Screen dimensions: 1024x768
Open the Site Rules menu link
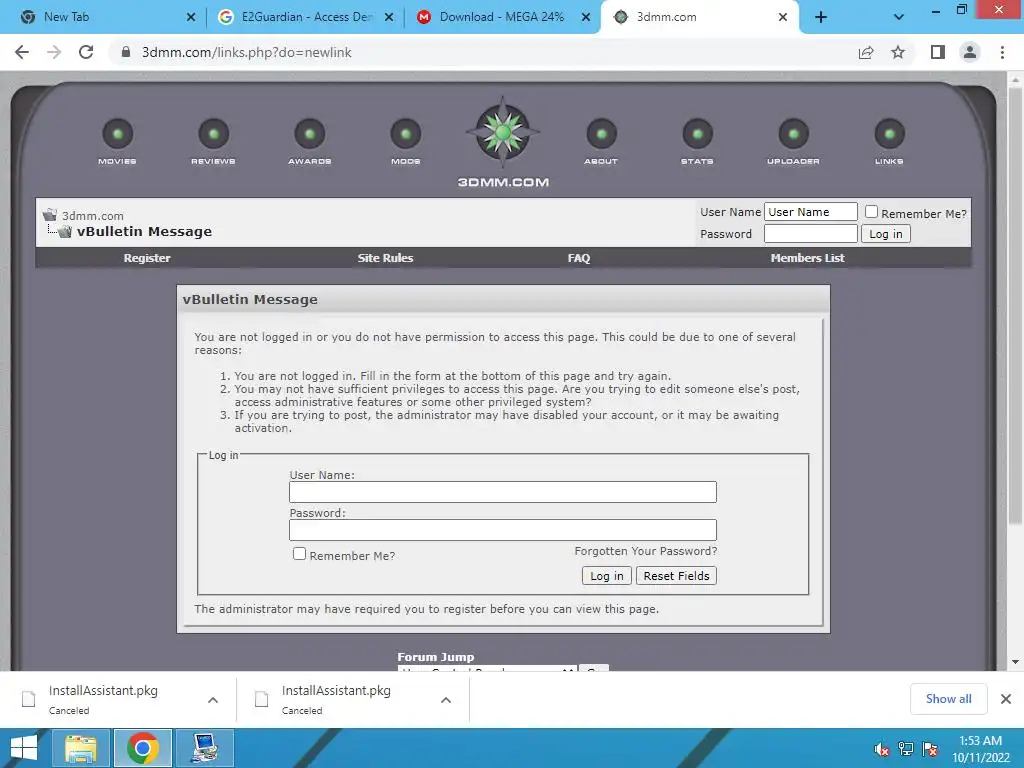click(385, 258)
